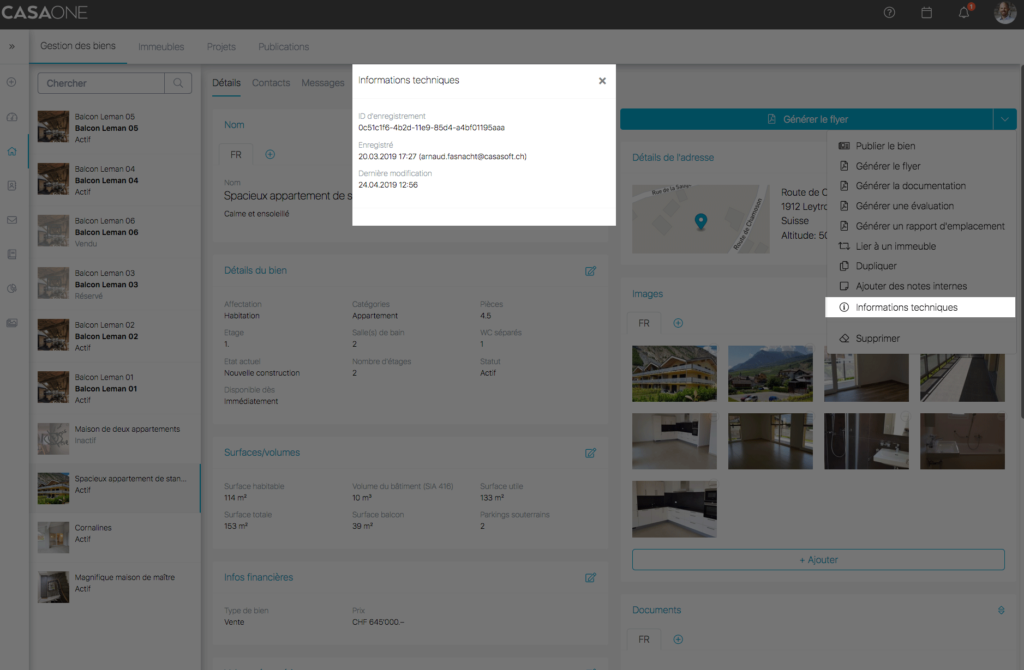Edit the Infos financières section

click(x=590, y=578)
